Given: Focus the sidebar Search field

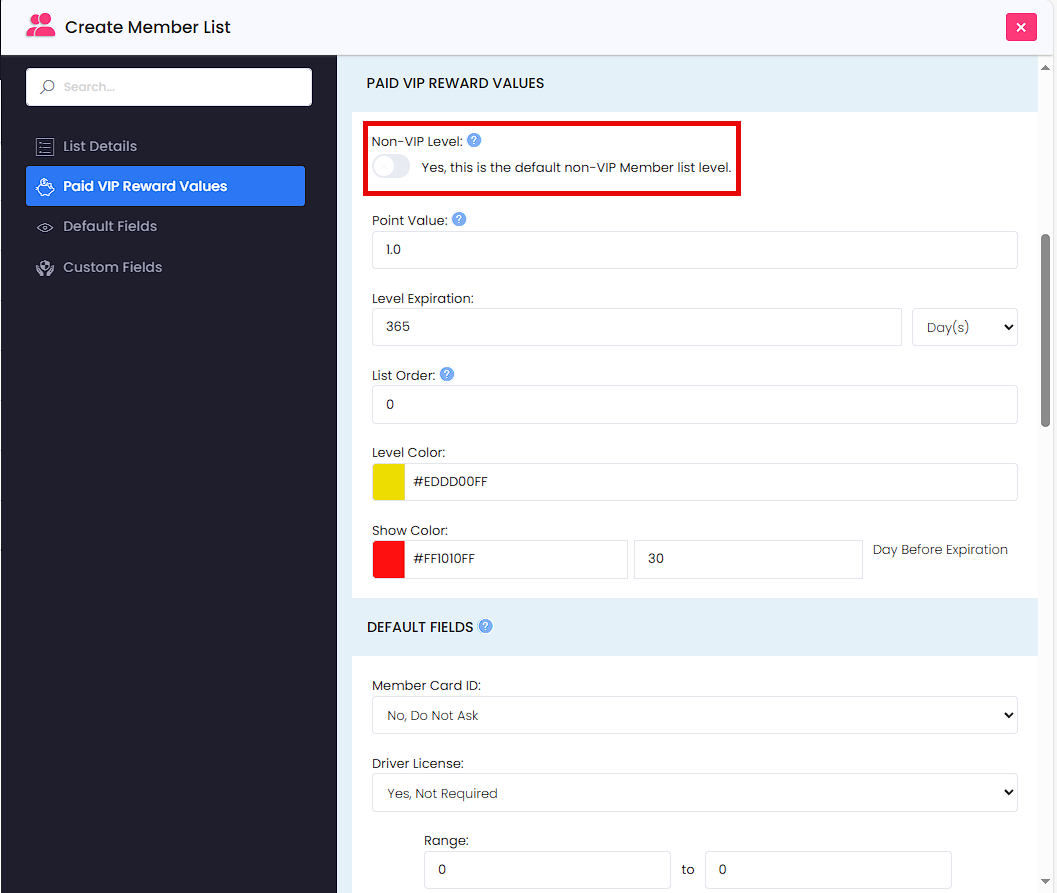Looking at the screenshot, I should point(169,87).
